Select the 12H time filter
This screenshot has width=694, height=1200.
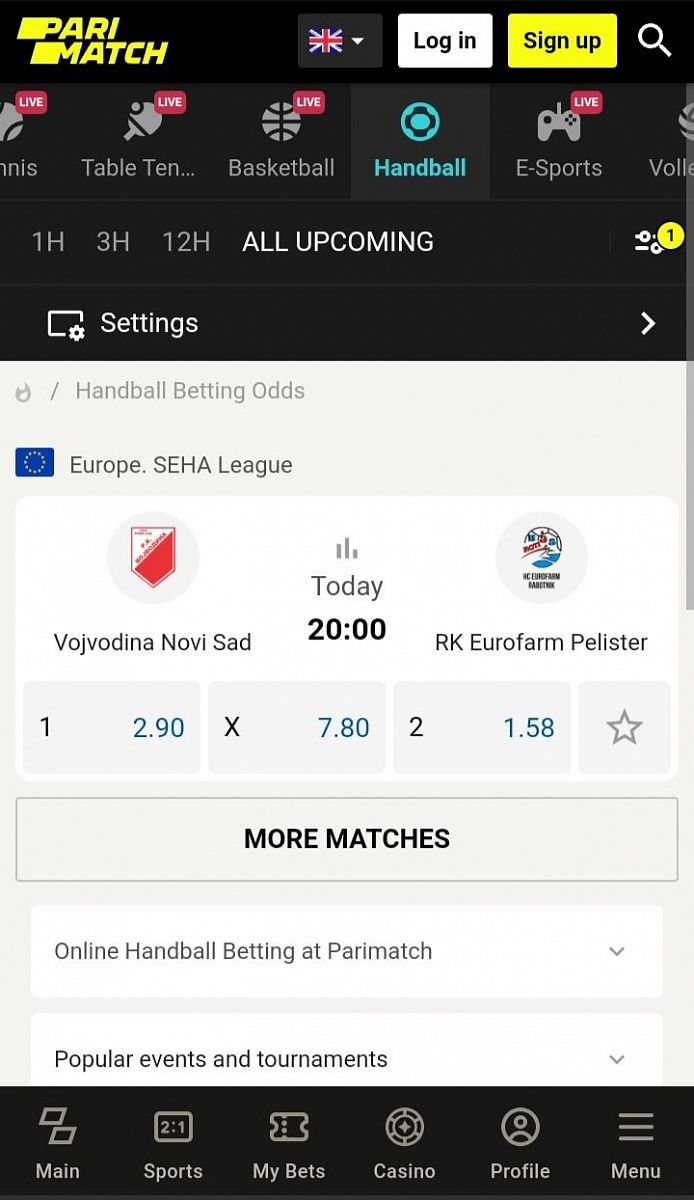tap(186, 241)
